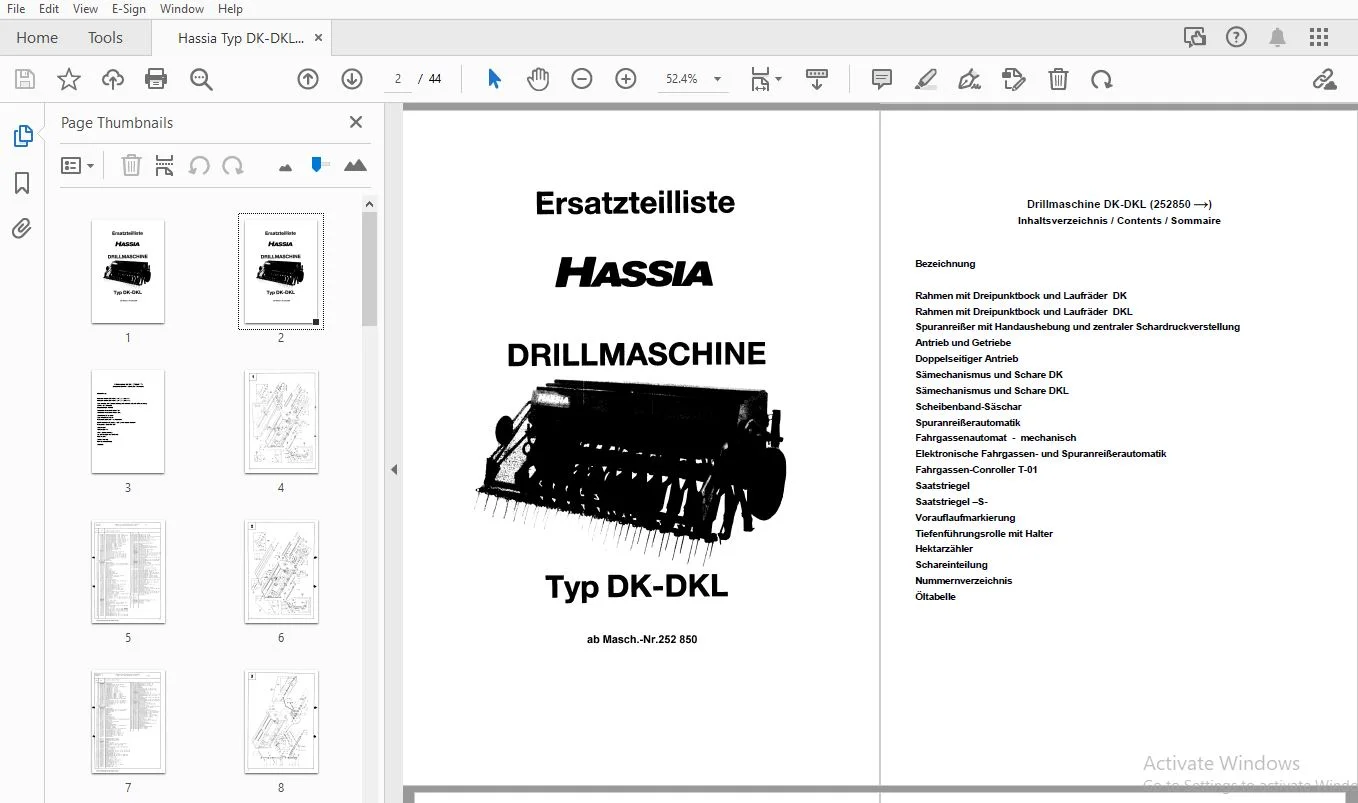Screen dimensions: 1358x803
Task: Click the current page number field
Action: tap(398, 79)
